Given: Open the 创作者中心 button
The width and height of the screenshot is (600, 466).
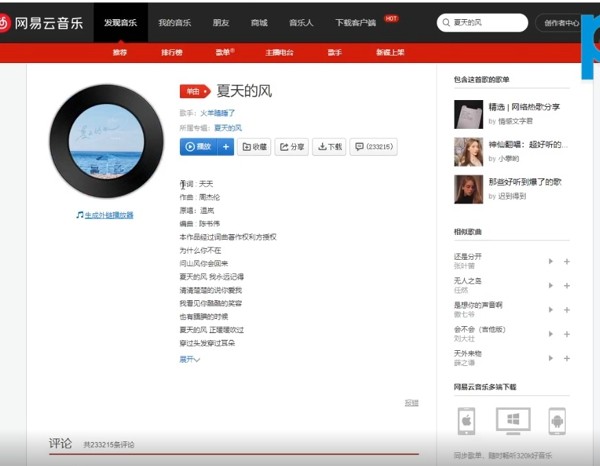Looking at the screenshot, I should [562, 23].
